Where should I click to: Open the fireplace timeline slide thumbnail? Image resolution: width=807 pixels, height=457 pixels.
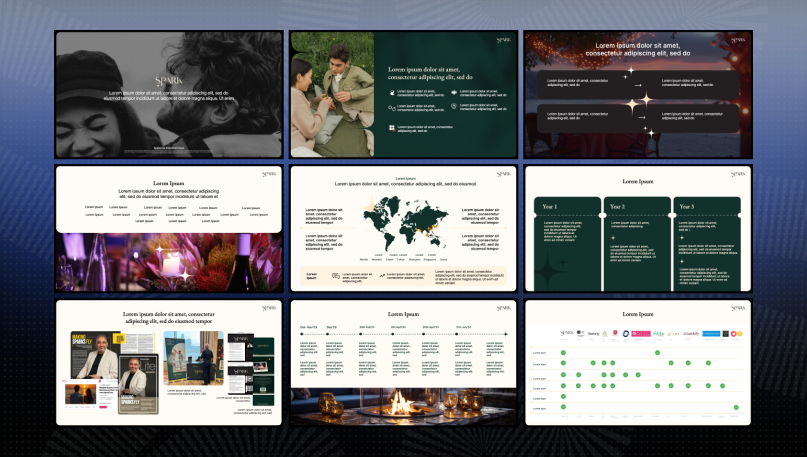click(x=404, y=362)
